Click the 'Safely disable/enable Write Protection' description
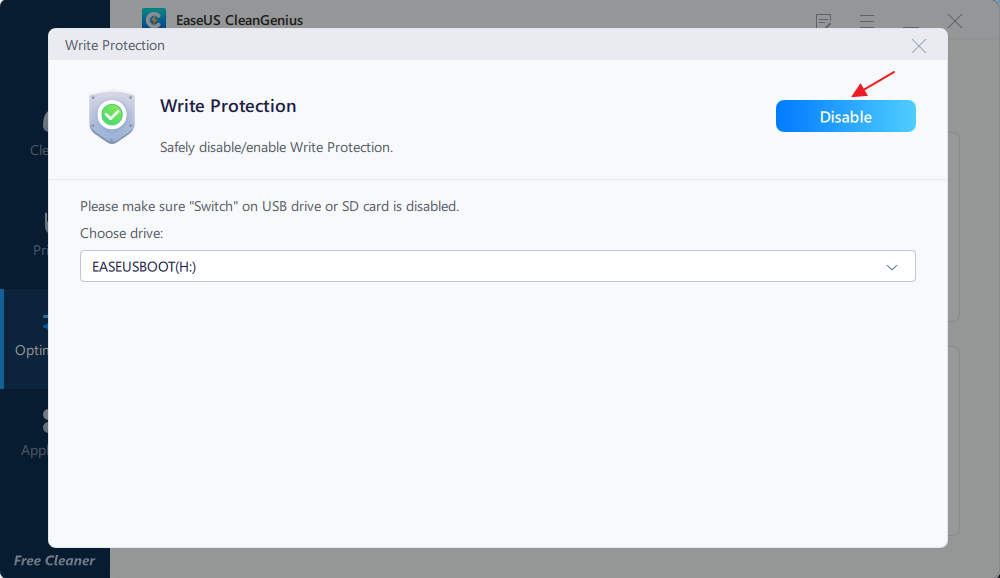 276,147
